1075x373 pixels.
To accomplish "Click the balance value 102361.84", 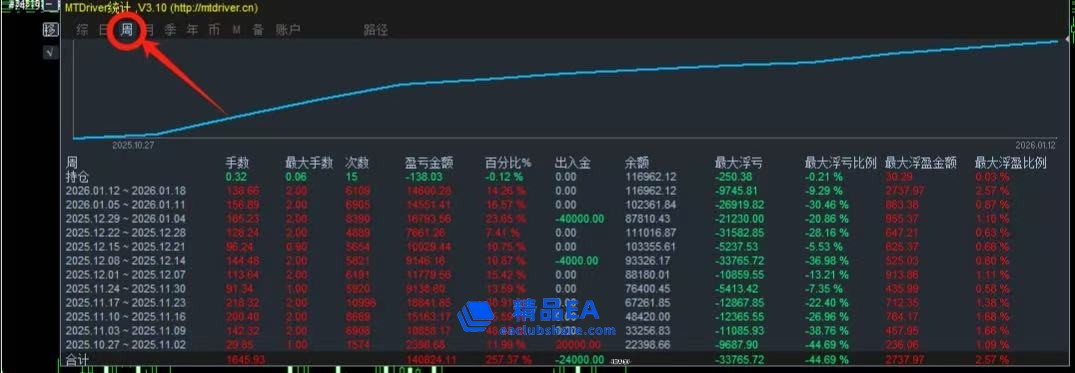I will (651, 204).
